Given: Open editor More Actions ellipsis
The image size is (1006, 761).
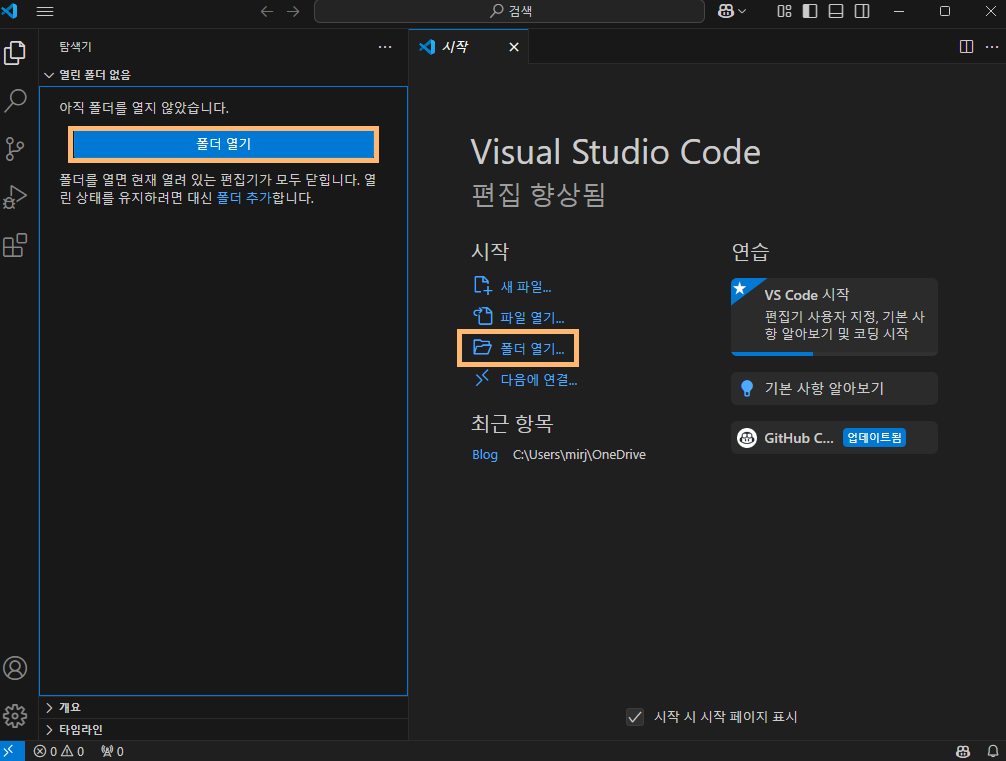Looking at the screenshot, I should [992, 47].
